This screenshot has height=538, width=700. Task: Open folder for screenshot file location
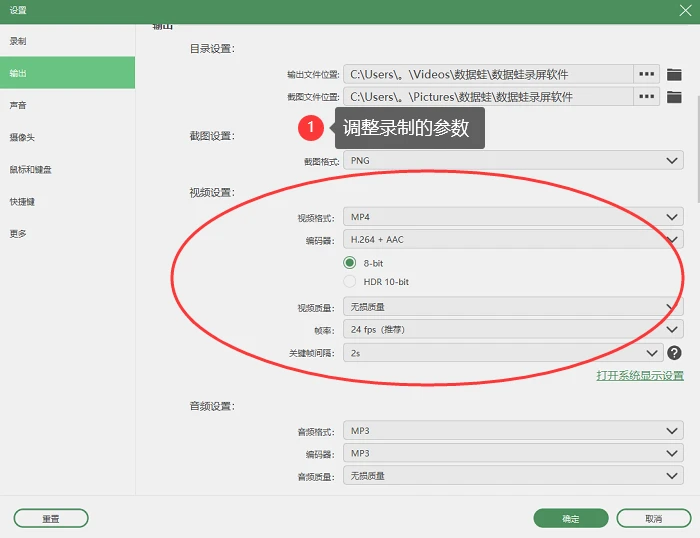click(x=674, y=97)
